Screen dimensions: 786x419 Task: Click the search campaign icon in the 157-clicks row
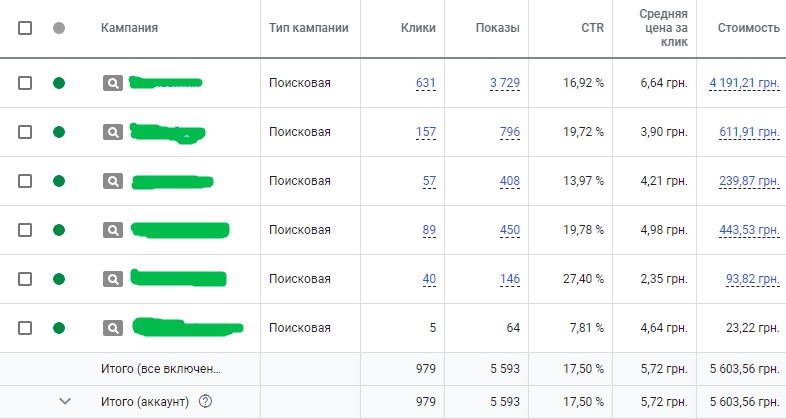point(112,132)
